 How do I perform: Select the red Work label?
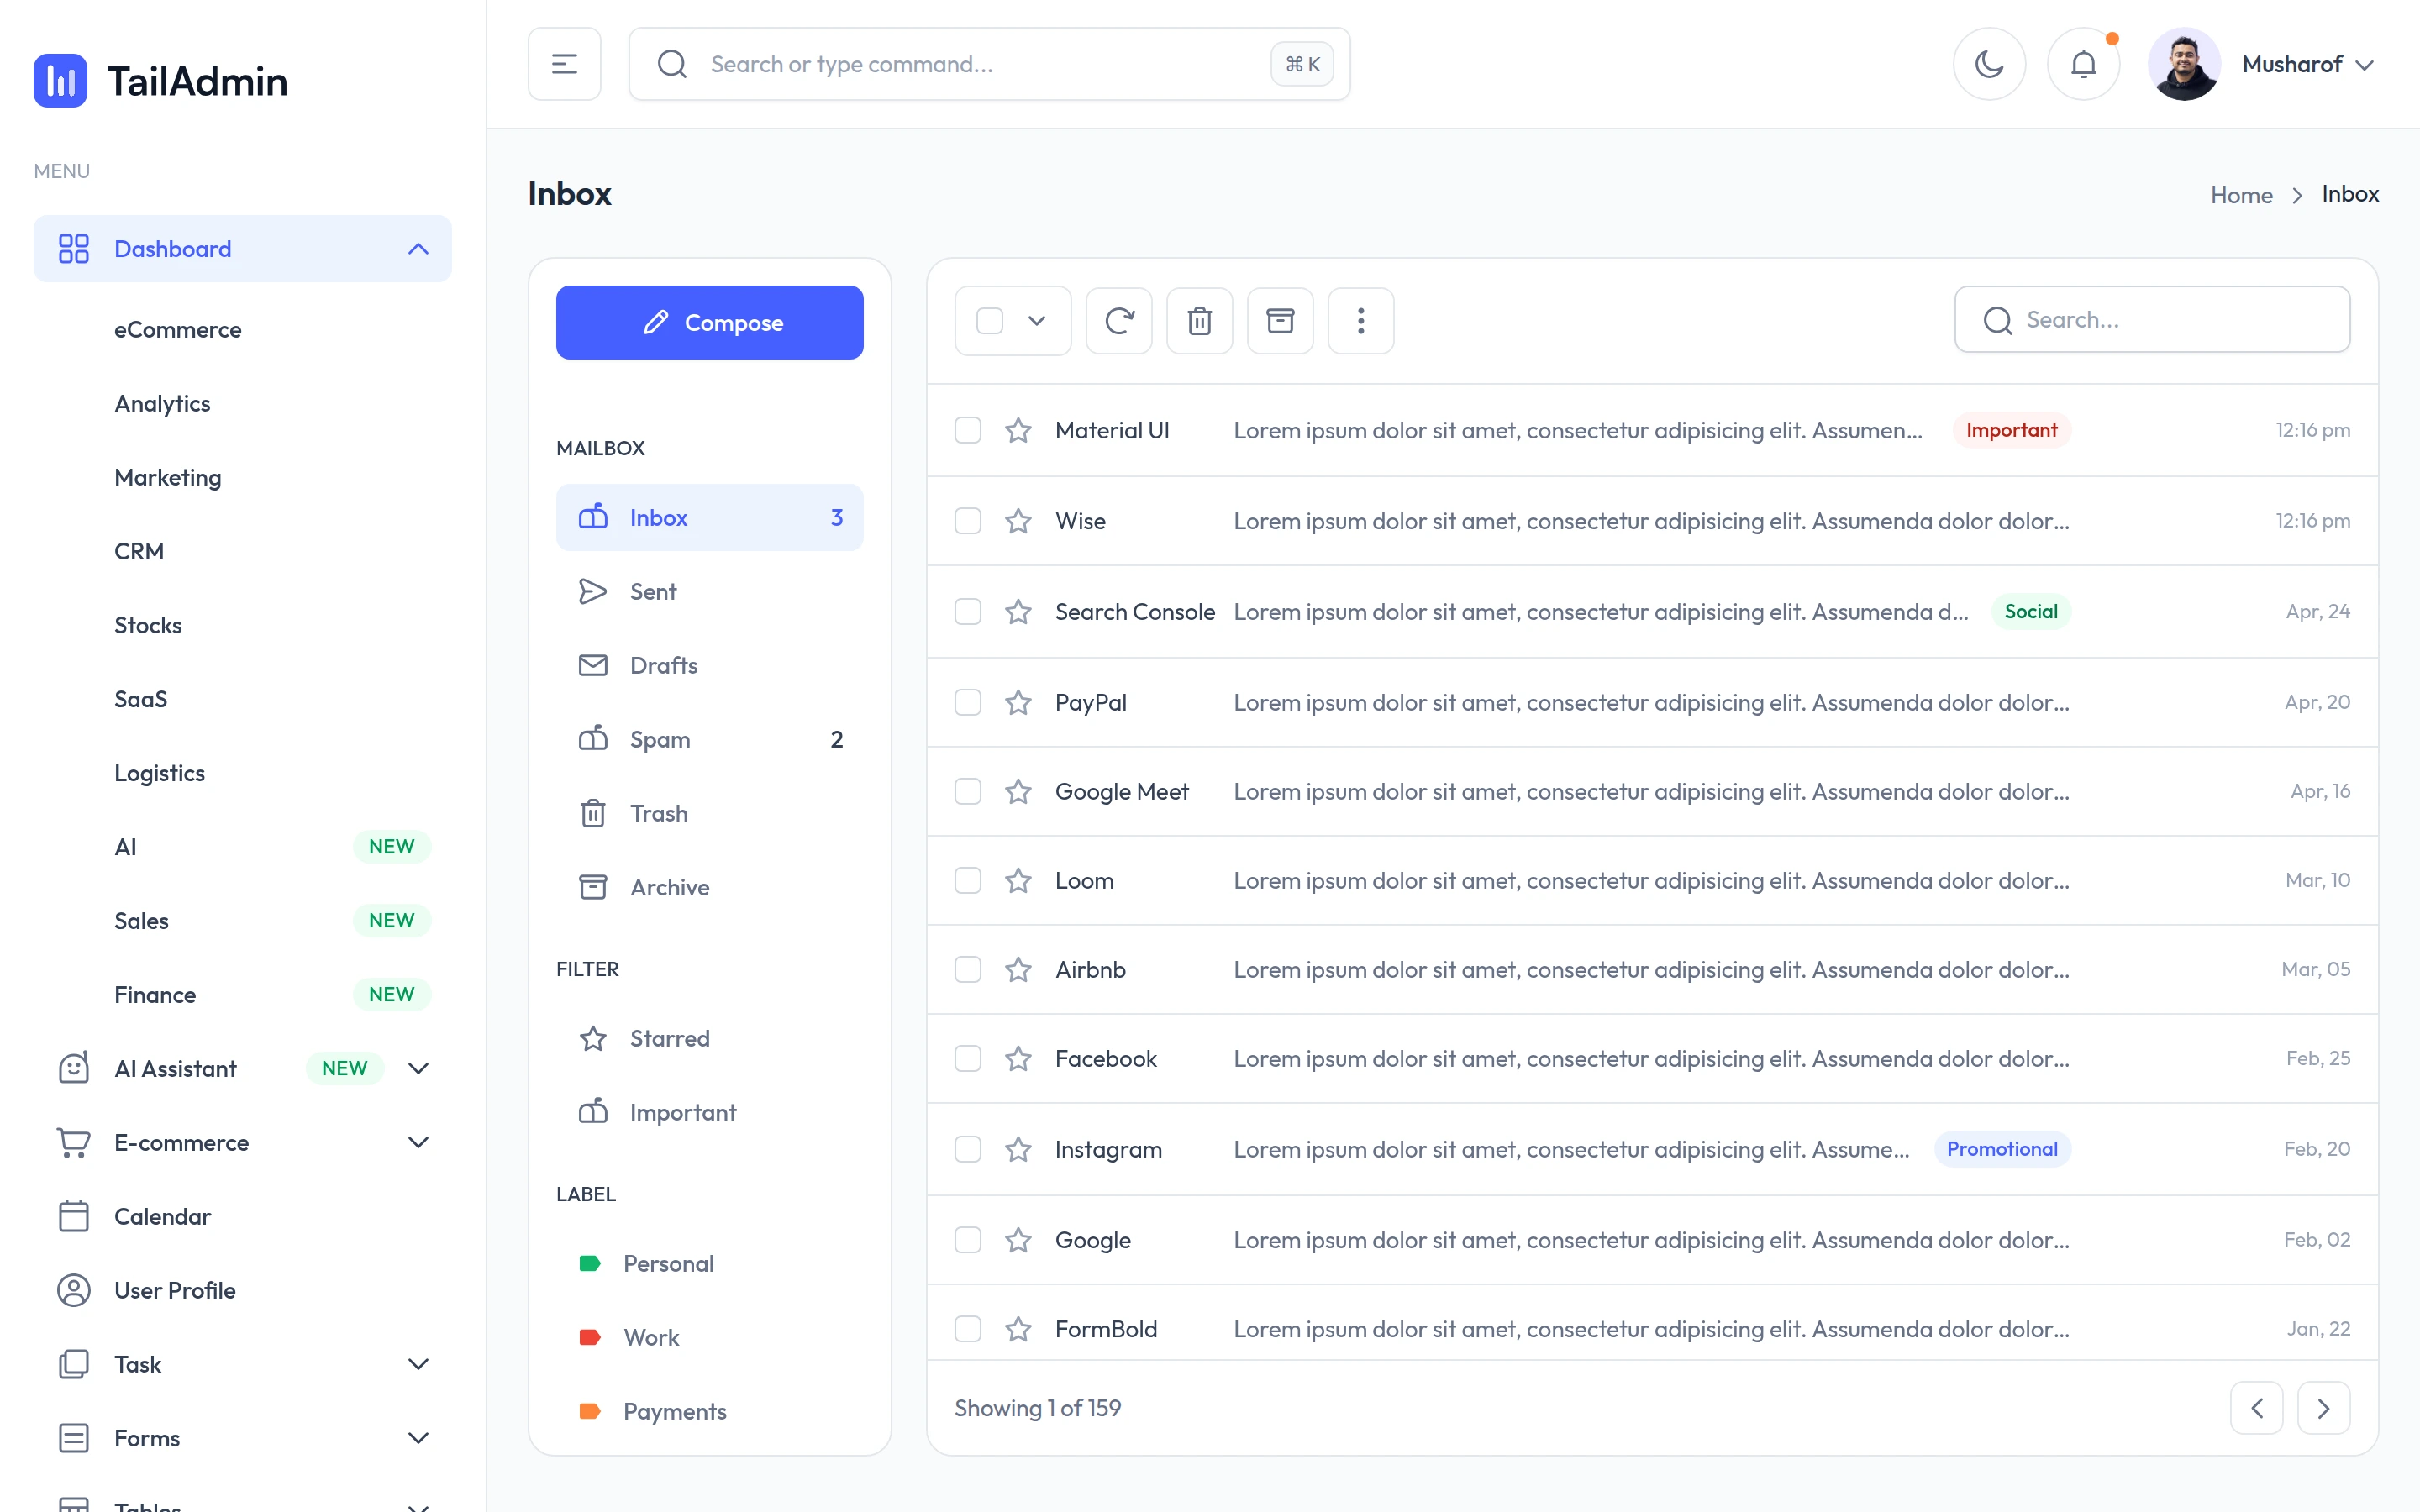(709, 1337)
